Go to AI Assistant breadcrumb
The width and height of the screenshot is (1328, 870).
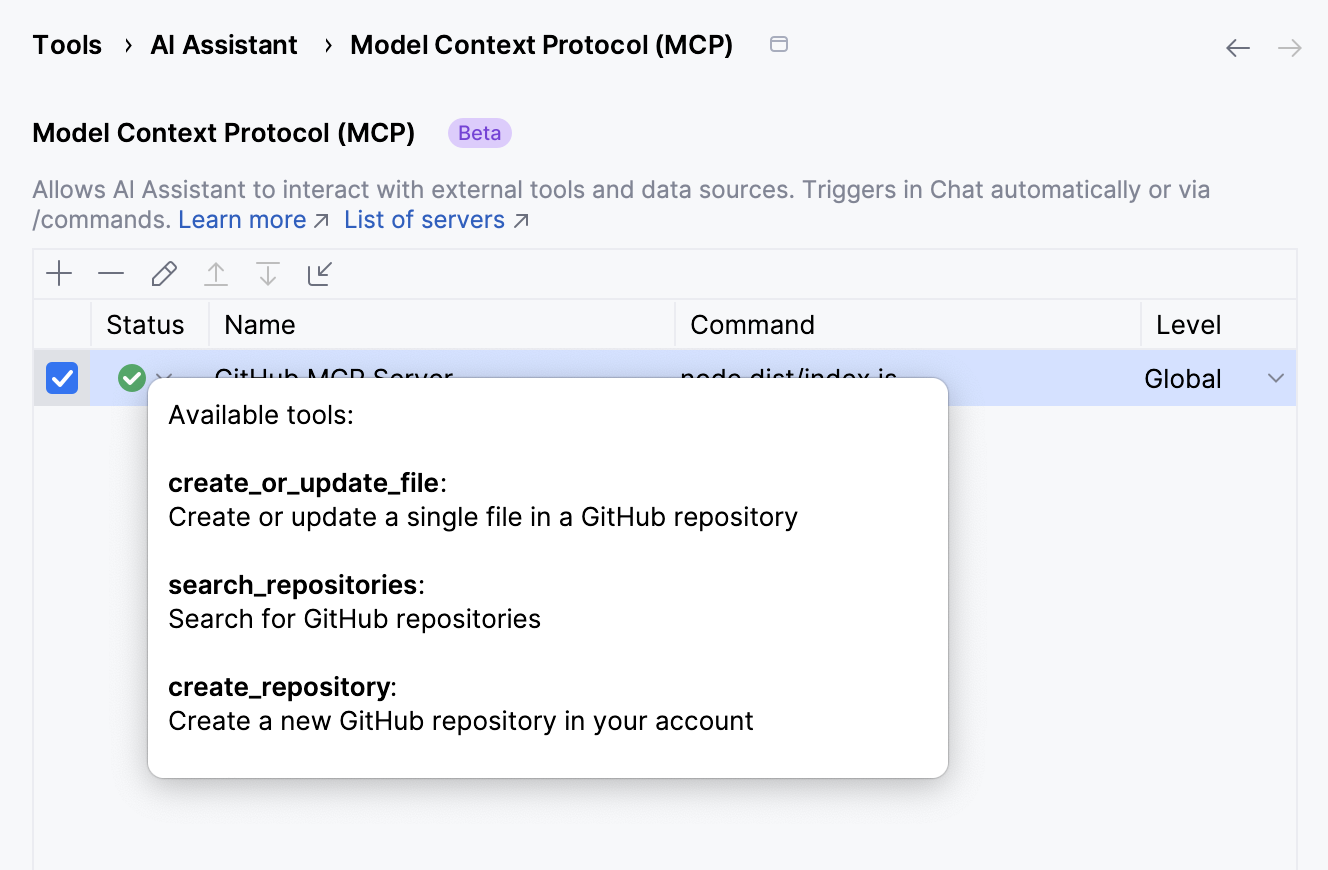[x=224, y=45]
